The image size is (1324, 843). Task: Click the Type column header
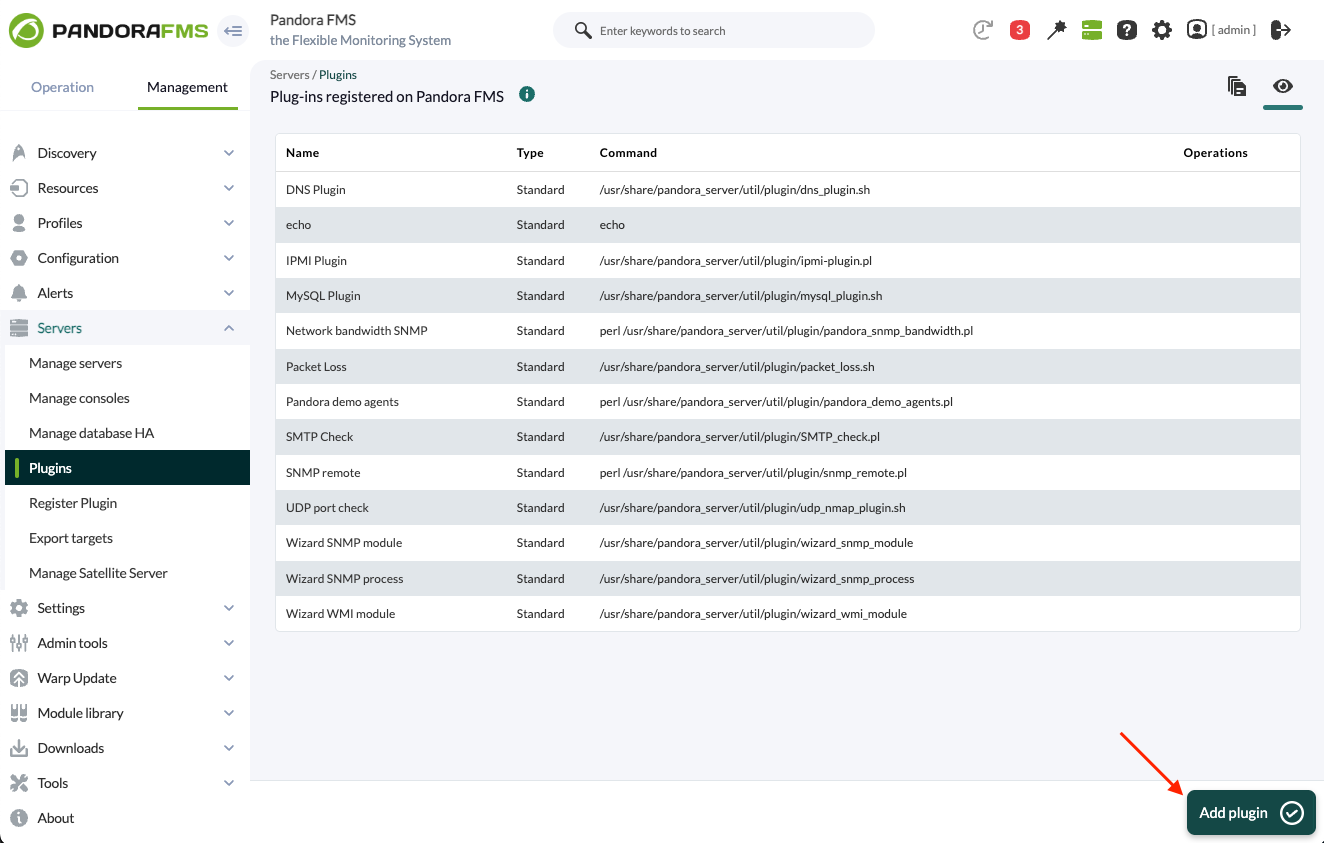tap(530, 153)
